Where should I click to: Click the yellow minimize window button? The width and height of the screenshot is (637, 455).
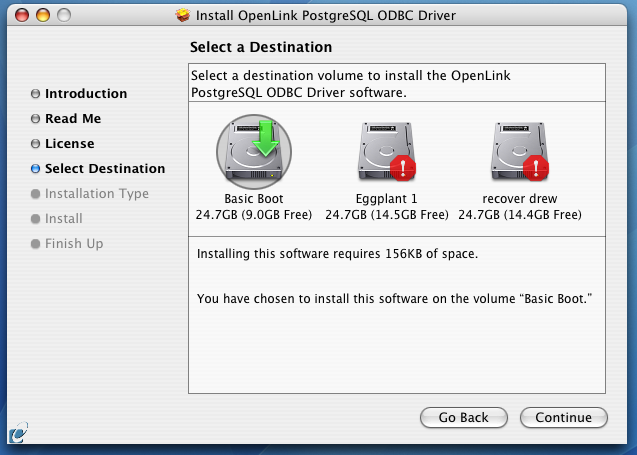tap(43, 15)
